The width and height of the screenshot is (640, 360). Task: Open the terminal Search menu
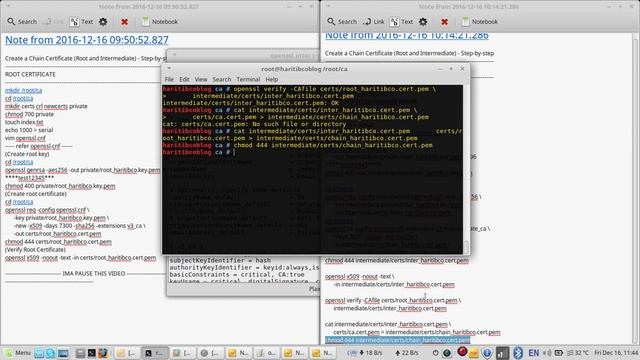click(x=222, y=79)
